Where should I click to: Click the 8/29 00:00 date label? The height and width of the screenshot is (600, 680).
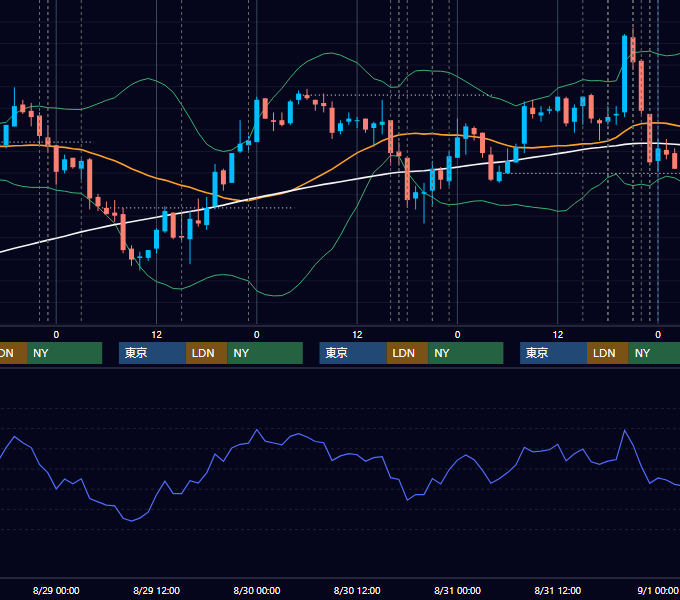[56, 590]
